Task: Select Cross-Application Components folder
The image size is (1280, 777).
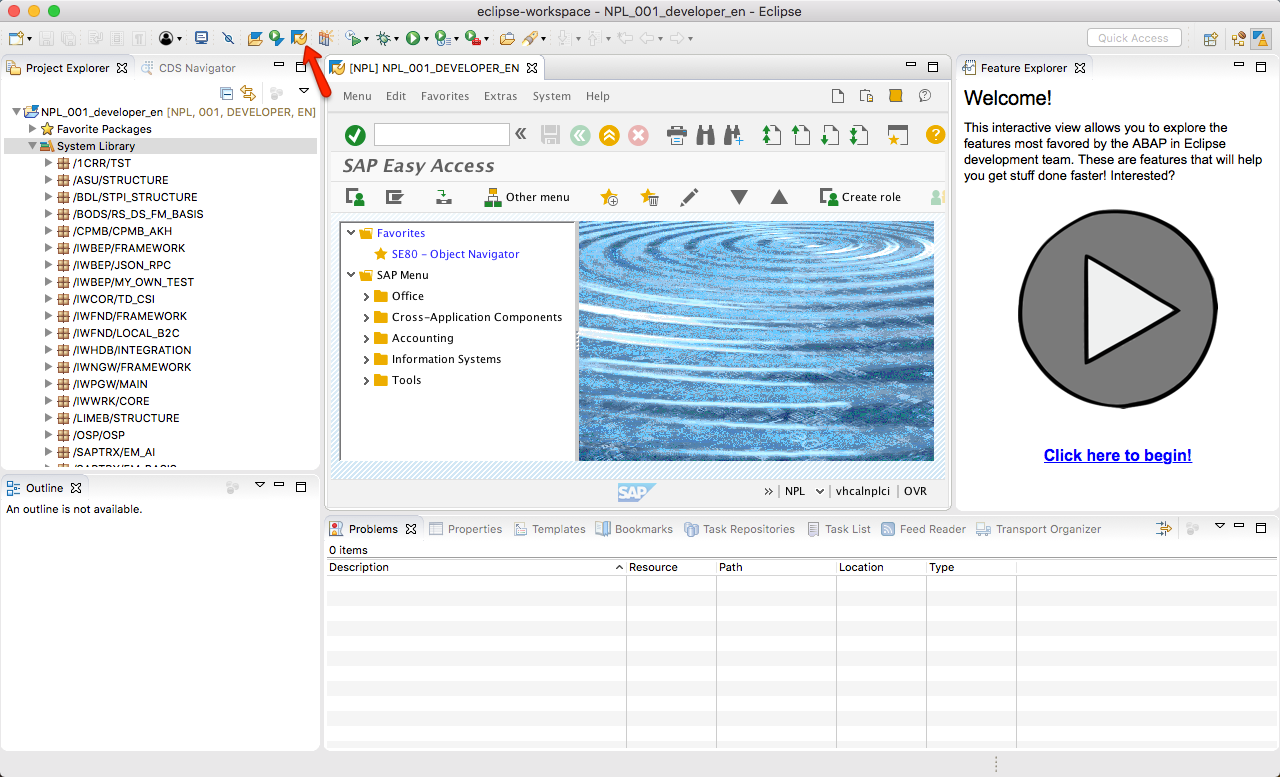Action: pos(477,317)
